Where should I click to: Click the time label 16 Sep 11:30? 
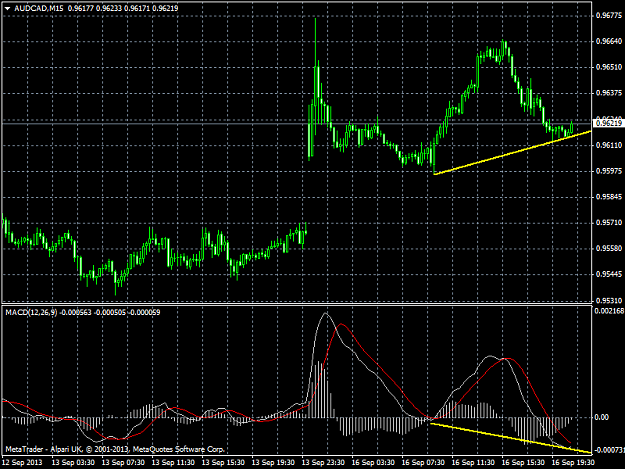tap(473, 463)
